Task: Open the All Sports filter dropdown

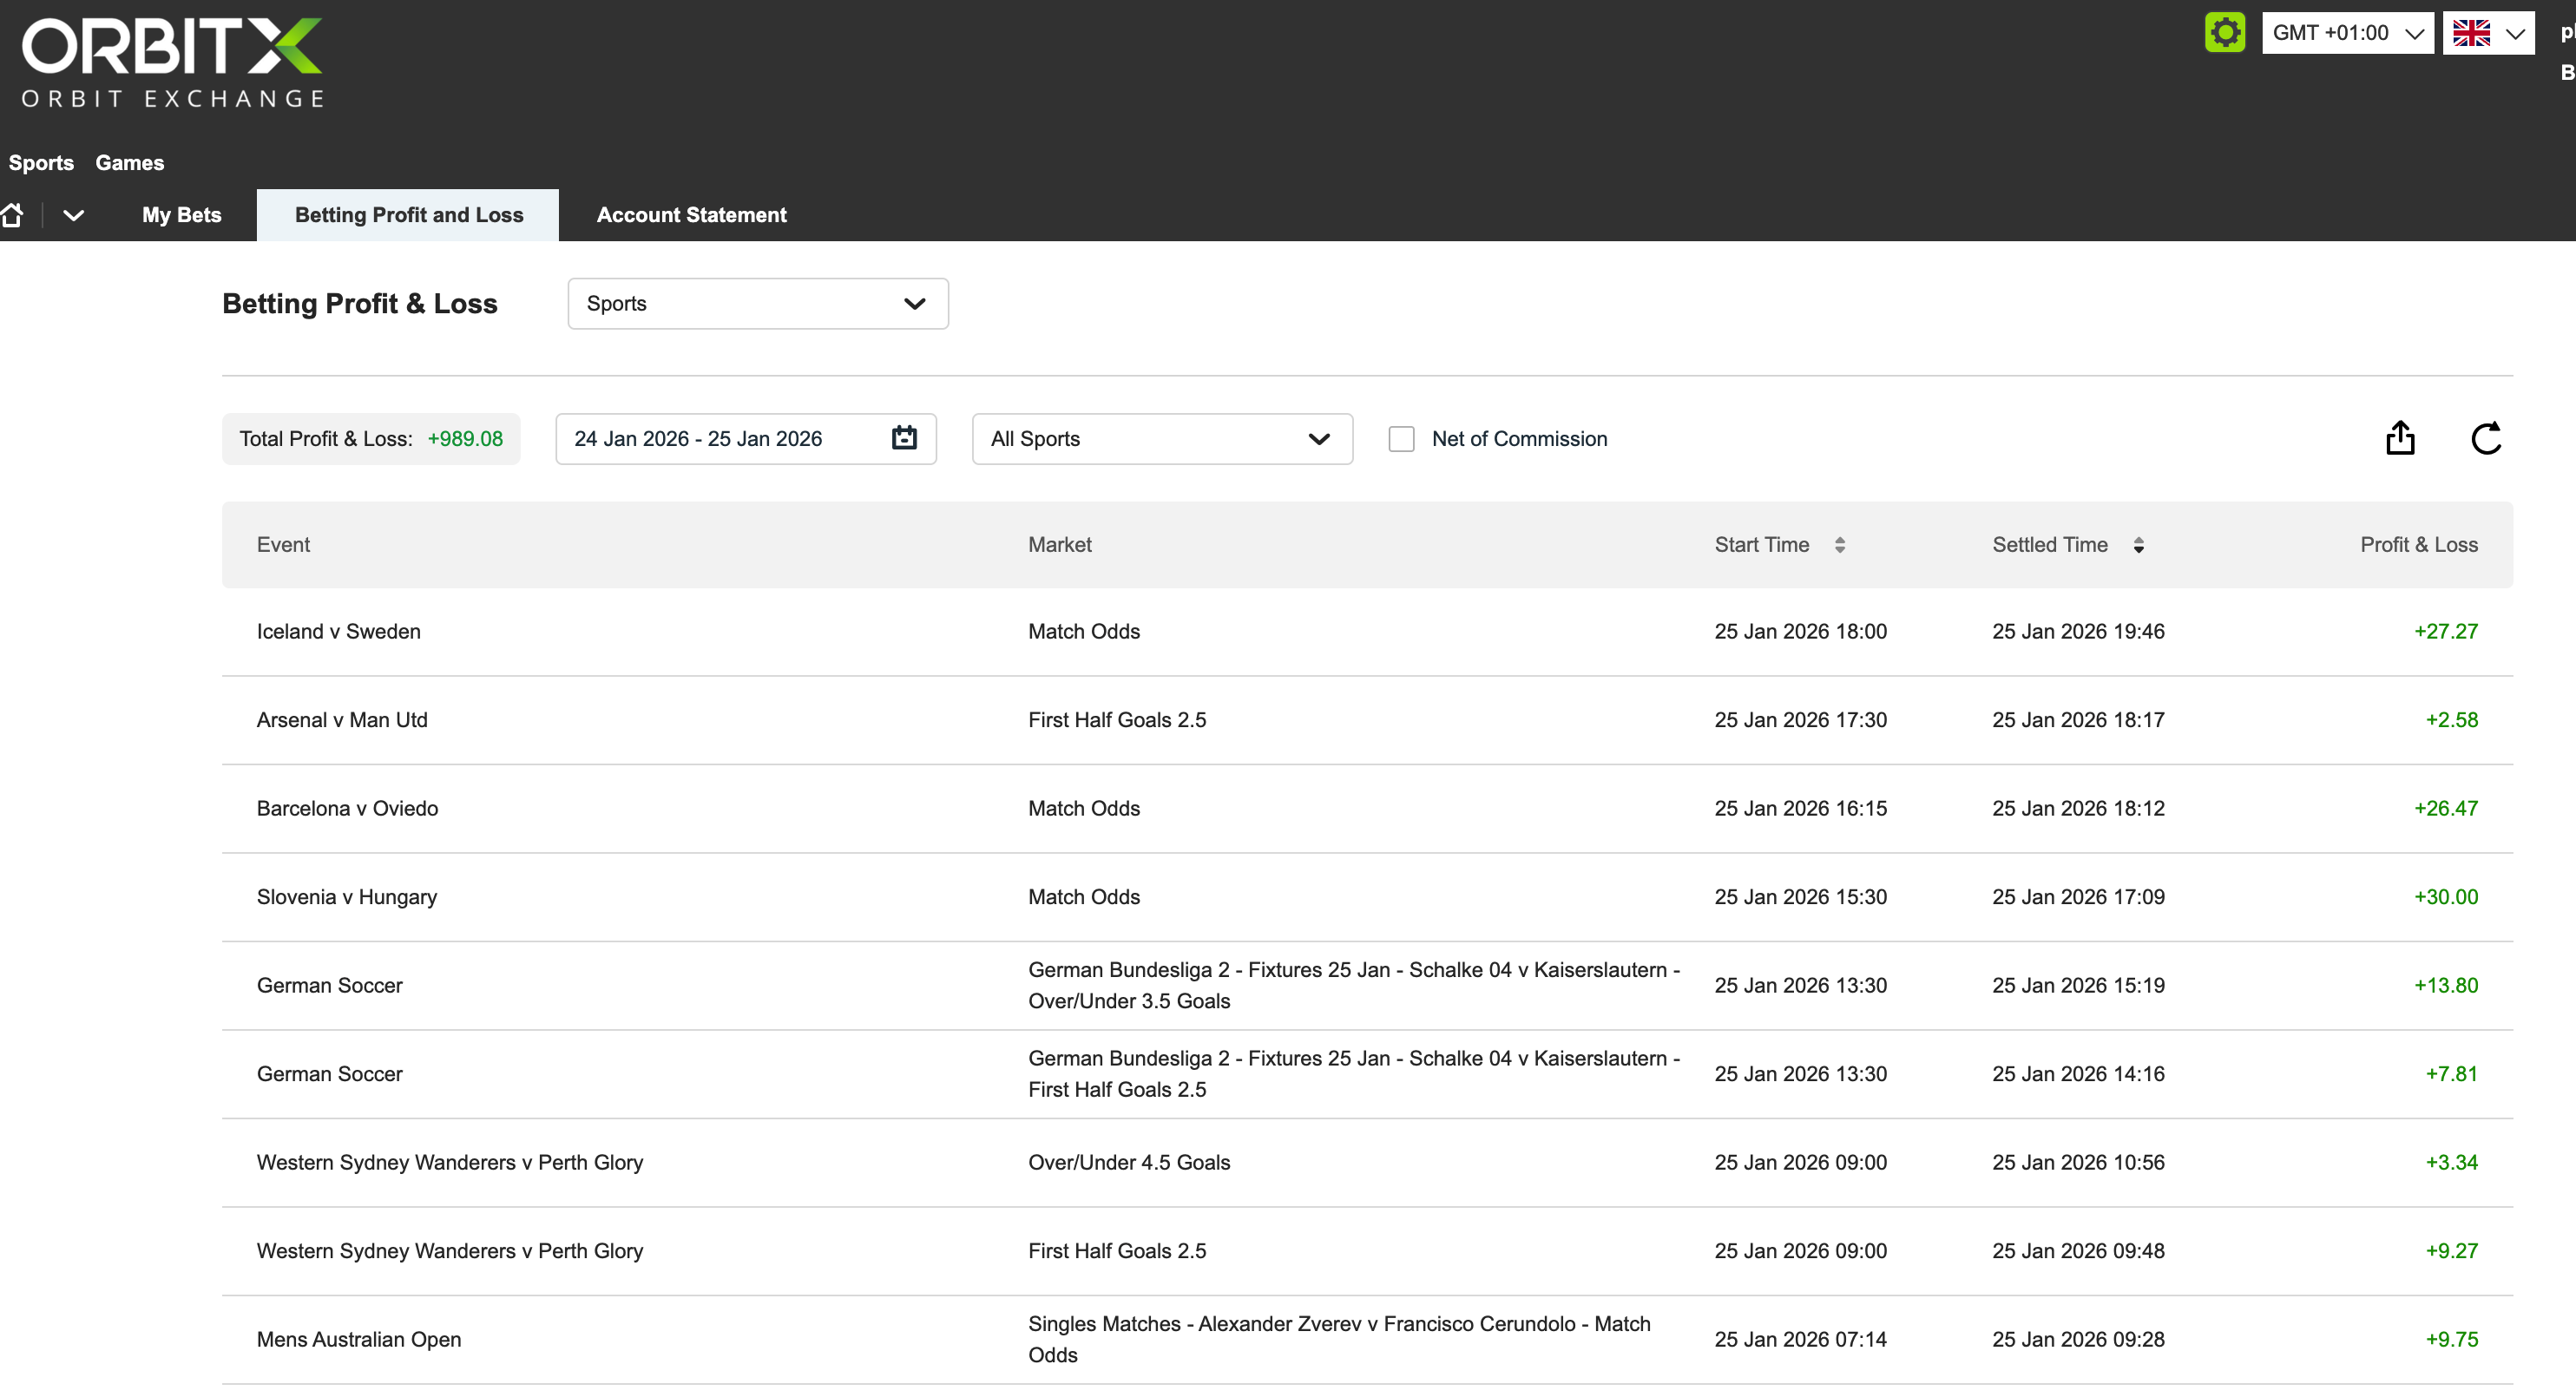Action: pyautogui.click(x=1162, y=439)
